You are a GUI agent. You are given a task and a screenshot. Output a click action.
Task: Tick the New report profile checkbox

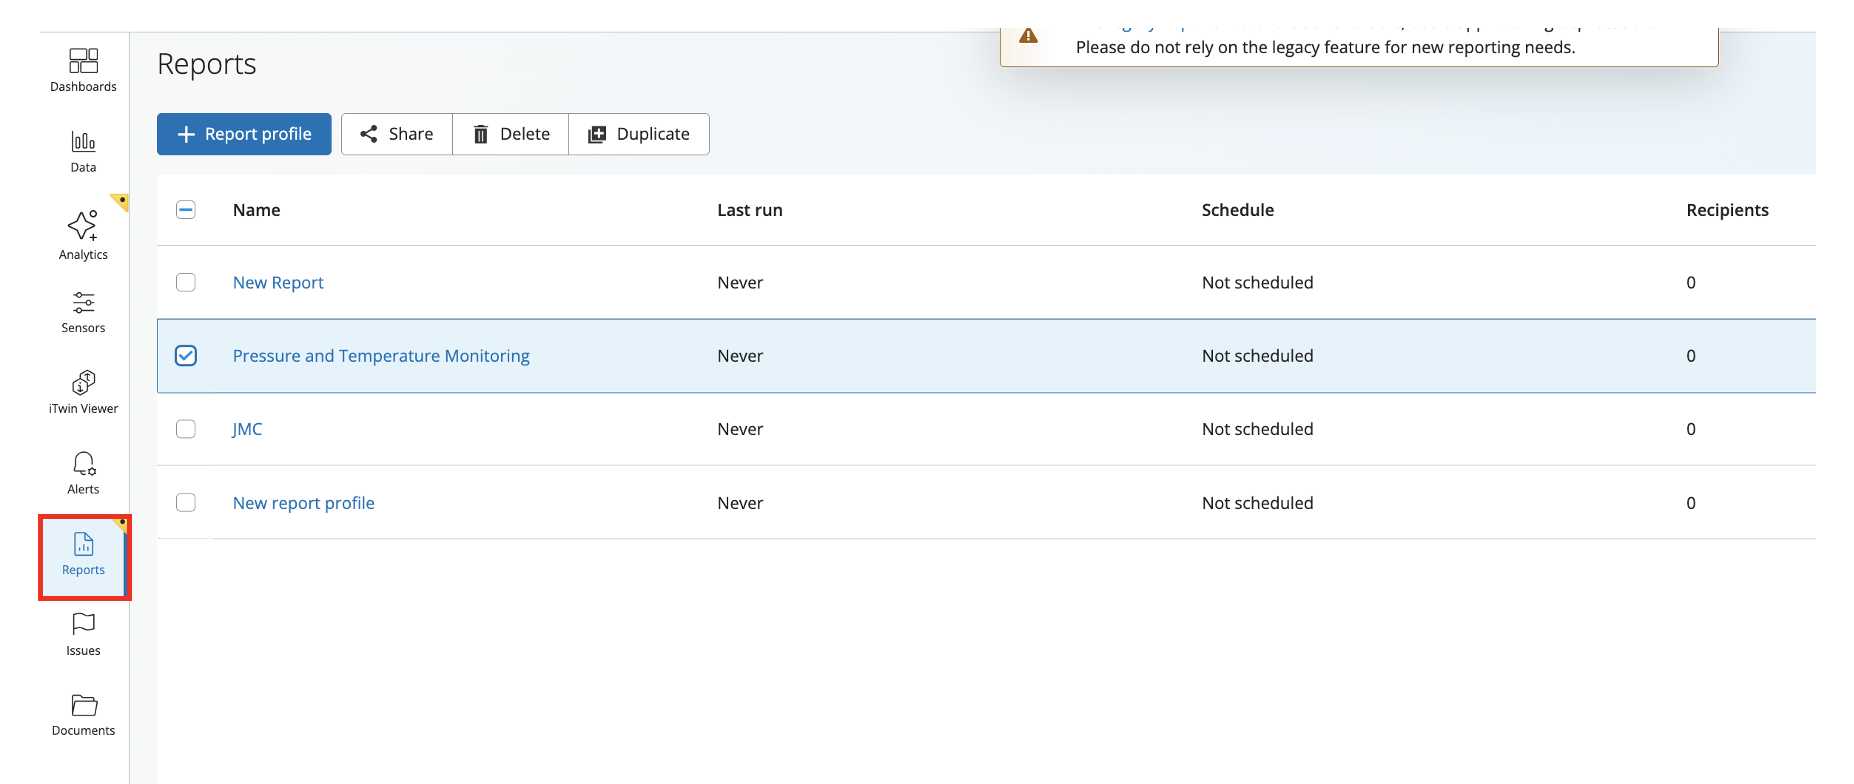[x=186, y=503]
